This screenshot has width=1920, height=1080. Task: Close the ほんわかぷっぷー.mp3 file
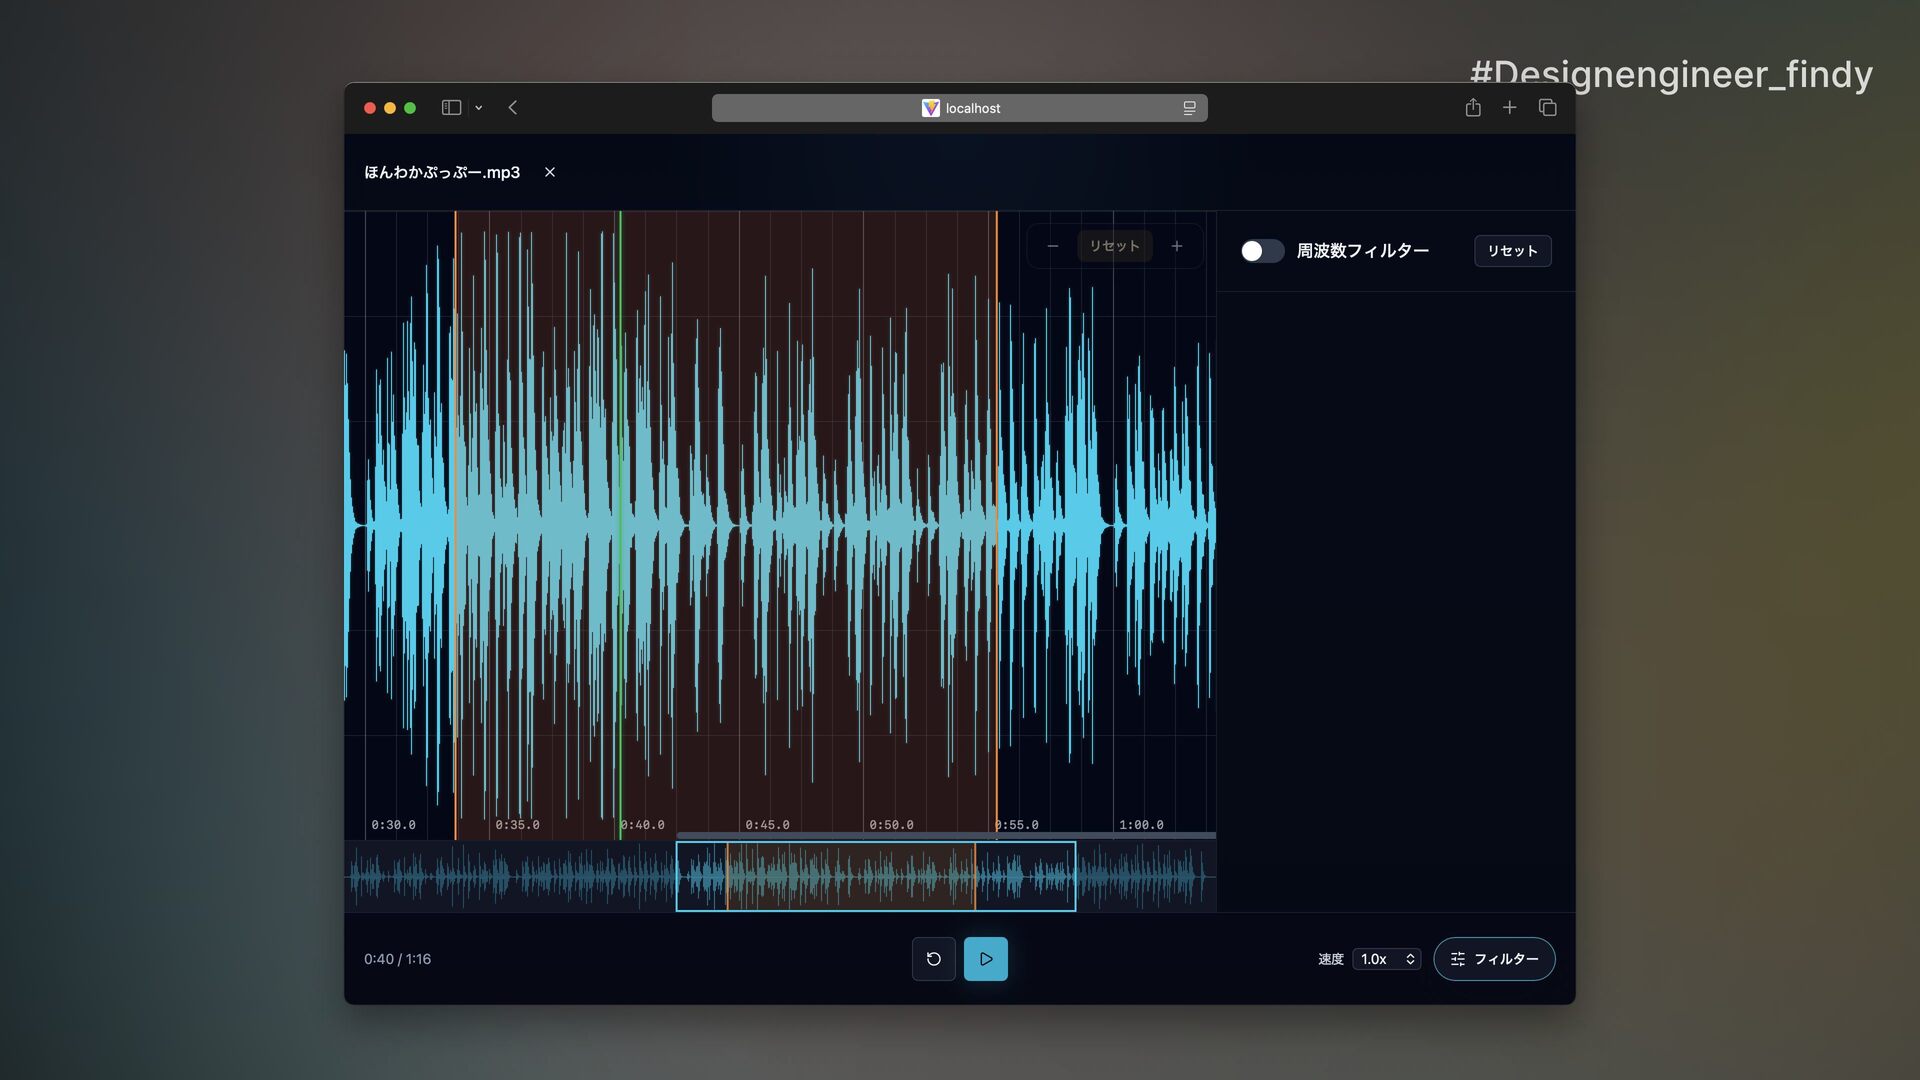tap(550, 172)
